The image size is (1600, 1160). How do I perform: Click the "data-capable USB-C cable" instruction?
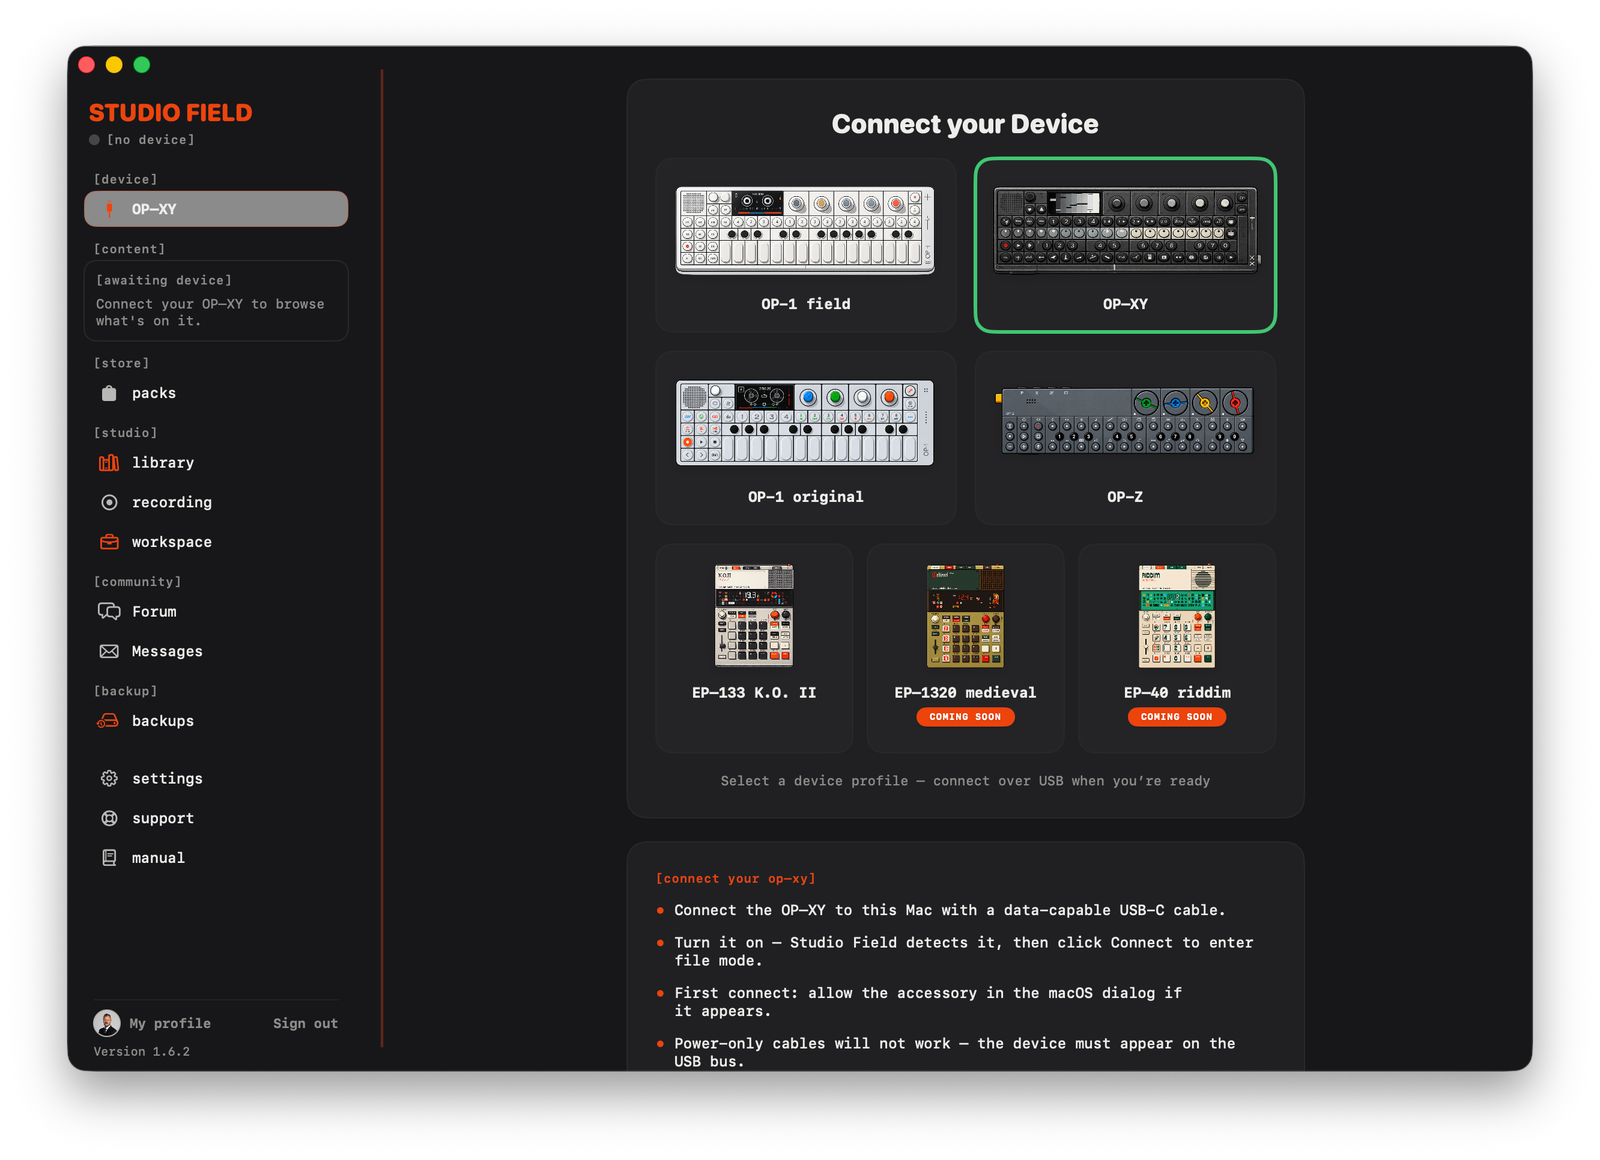click(x=950, y=910)
